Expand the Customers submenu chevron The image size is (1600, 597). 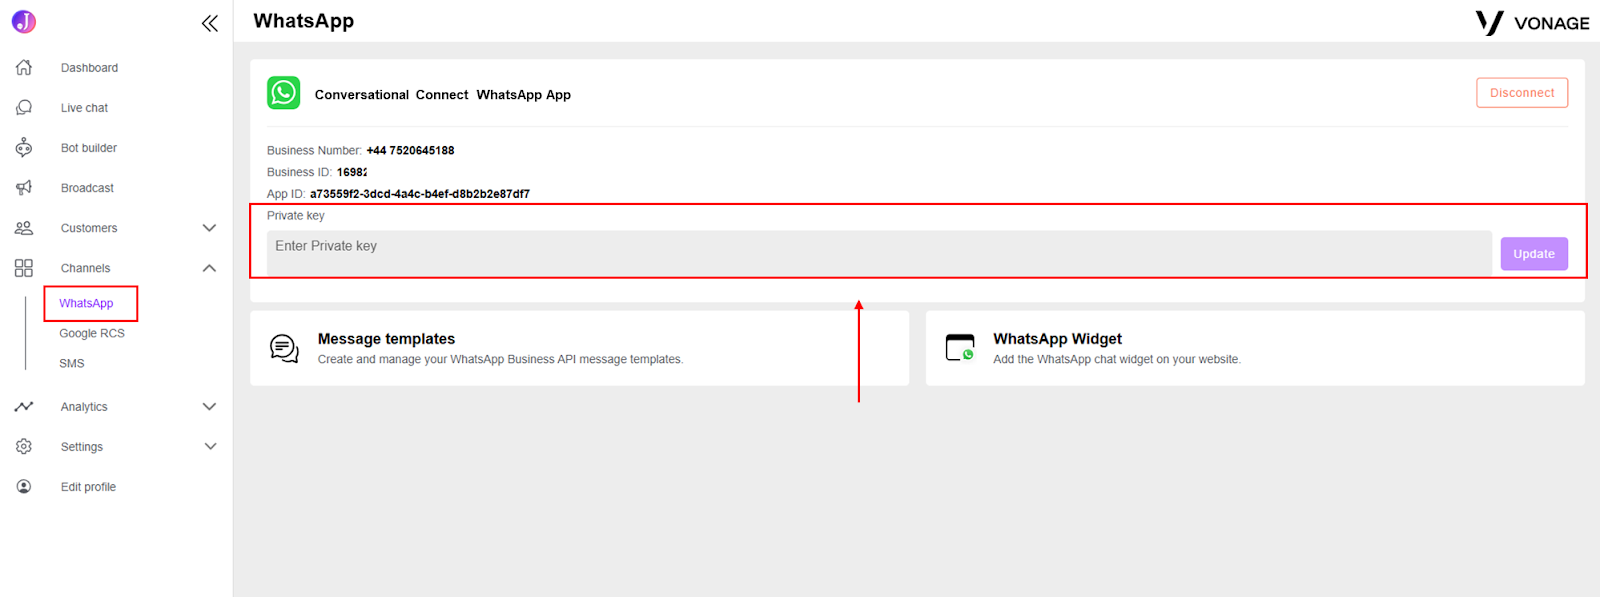coord(209,228)
